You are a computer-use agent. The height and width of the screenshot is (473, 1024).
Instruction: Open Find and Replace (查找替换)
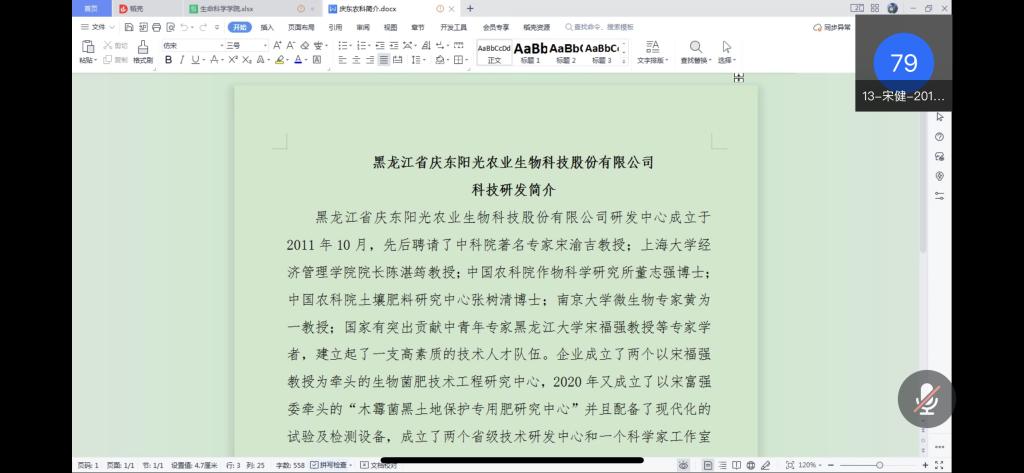(694, 52)
